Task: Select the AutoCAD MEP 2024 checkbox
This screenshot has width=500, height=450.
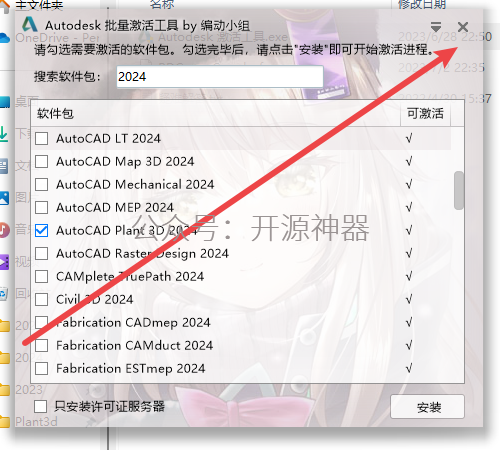Action: [41, 207]
